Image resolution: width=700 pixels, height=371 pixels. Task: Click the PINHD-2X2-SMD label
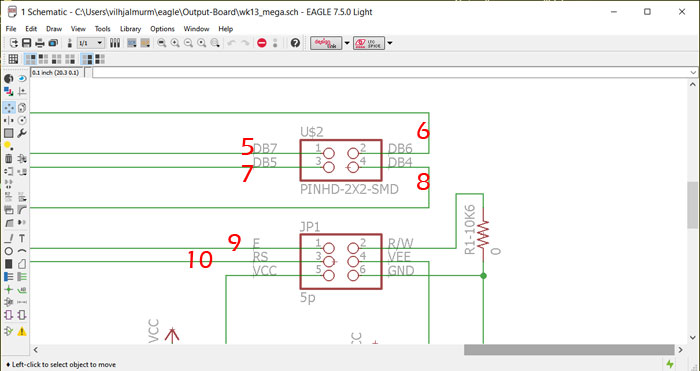pos(349,189)
